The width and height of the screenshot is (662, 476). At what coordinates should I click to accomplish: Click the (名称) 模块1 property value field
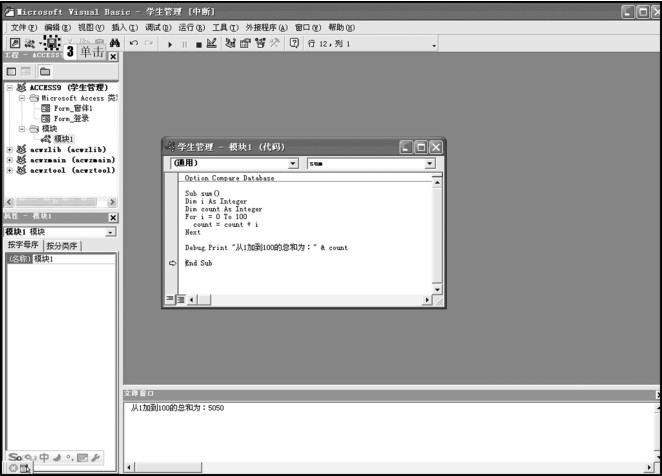tap(73, 259)
